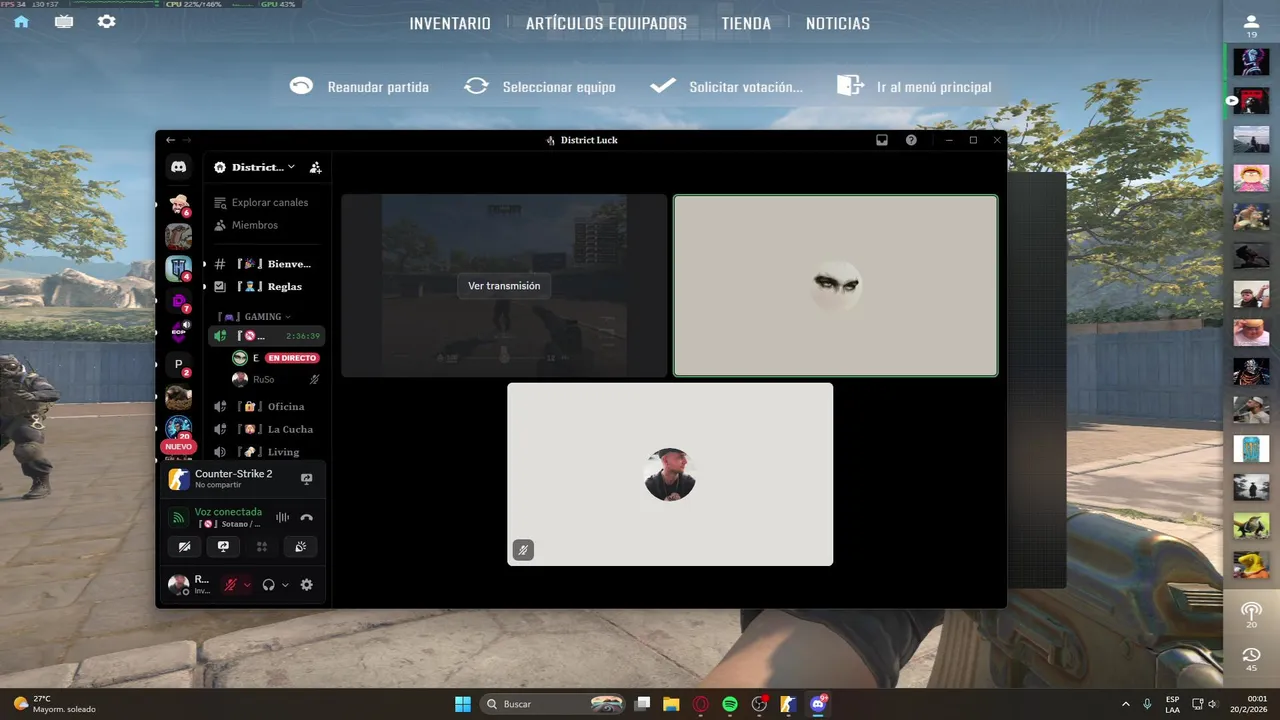This screenshot has height=720, width=1280.
Task: Switch to Counter-Strike 2 taskbar icon
Action: (788, 704)
